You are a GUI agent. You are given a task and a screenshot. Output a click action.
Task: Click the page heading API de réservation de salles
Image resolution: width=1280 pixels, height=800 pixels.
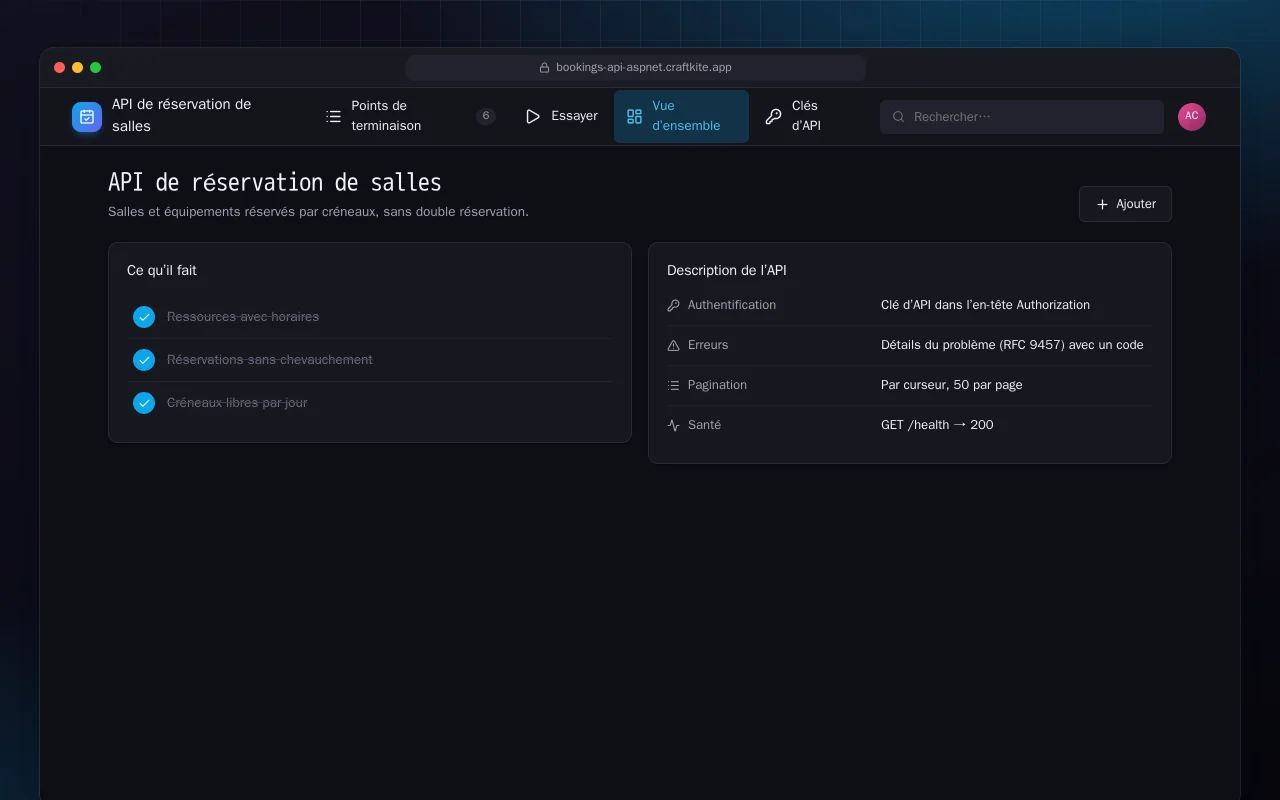[275, 183]
